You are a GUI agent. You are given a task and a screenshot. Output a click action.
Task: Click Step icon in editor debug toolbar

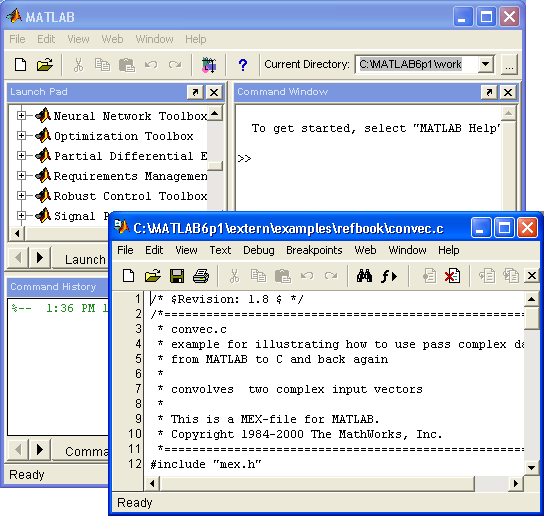pos(487,276)
